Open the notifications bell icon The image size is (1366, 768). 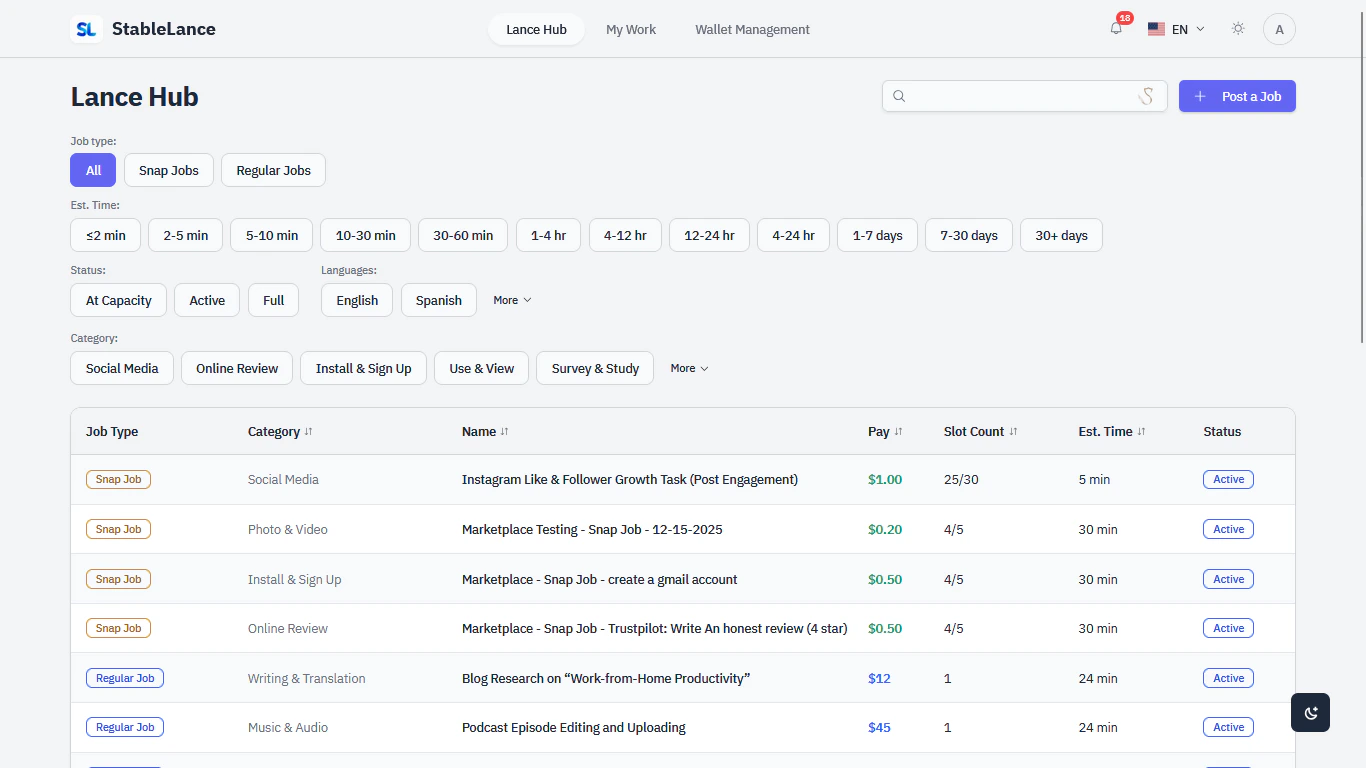click(x=1116, y=29)
